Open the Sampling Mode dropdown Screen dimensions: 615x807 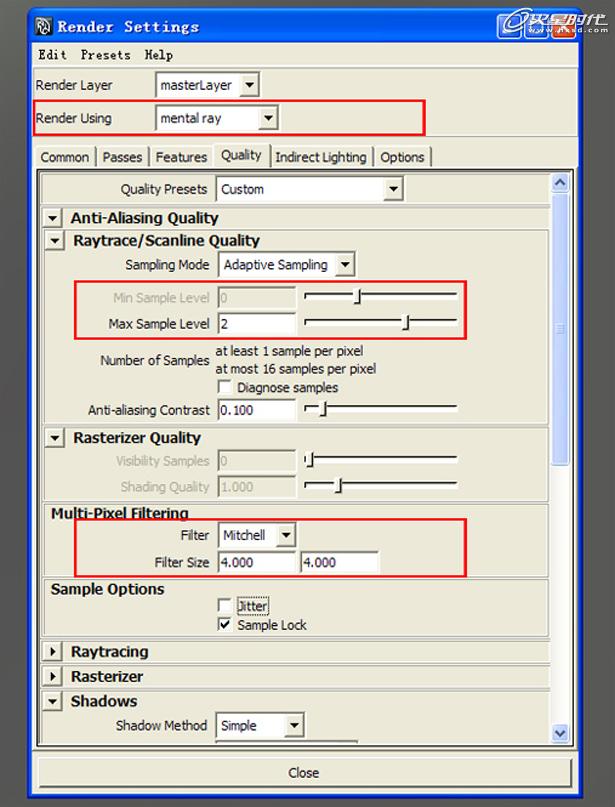tap(287, 265)
